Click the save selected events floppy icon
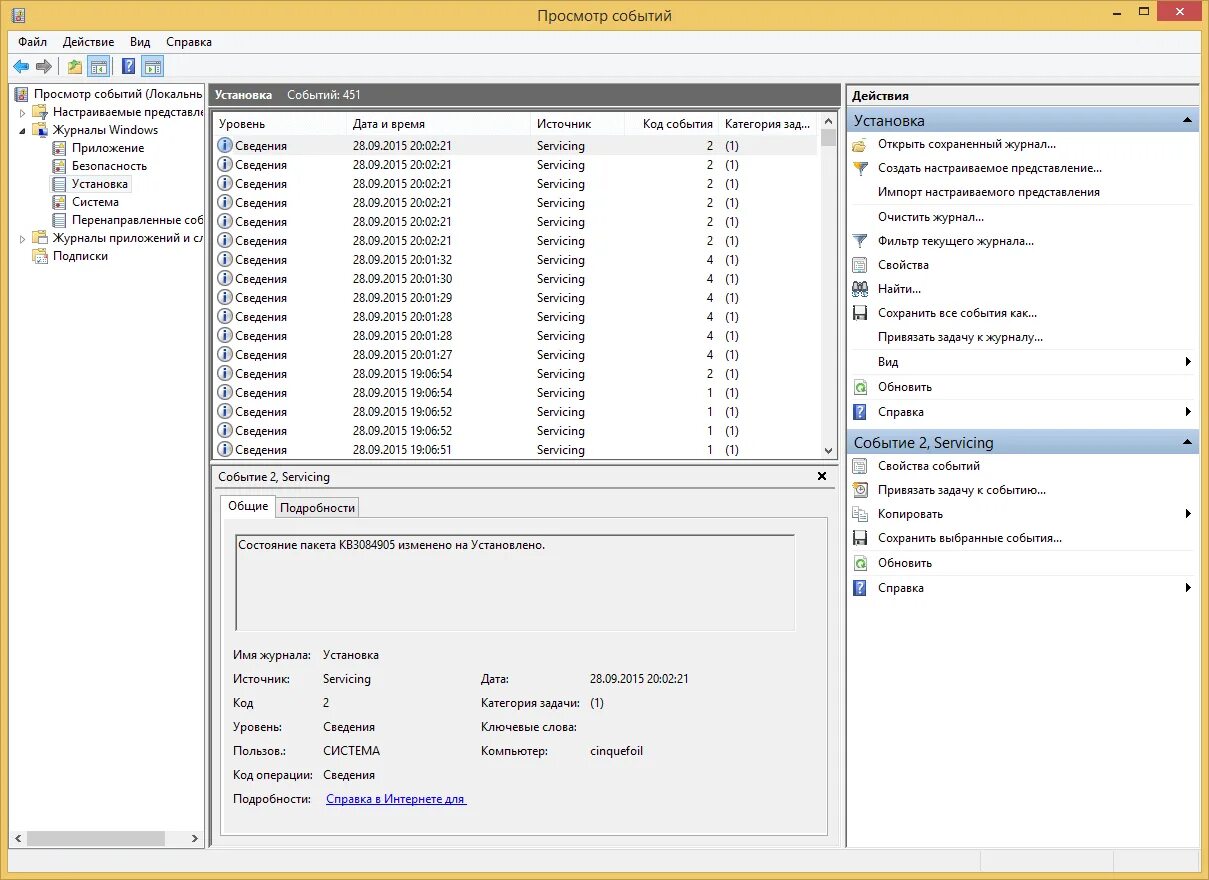 (860, 538)
